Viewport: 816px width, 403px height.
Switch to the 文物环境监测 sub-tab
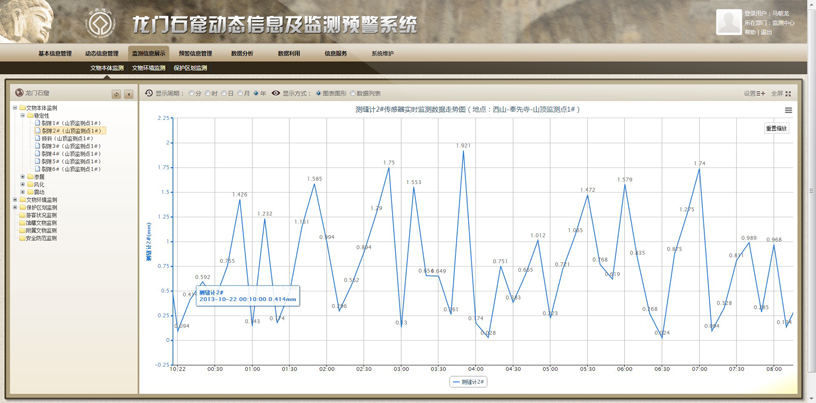[x=149, y=68]
